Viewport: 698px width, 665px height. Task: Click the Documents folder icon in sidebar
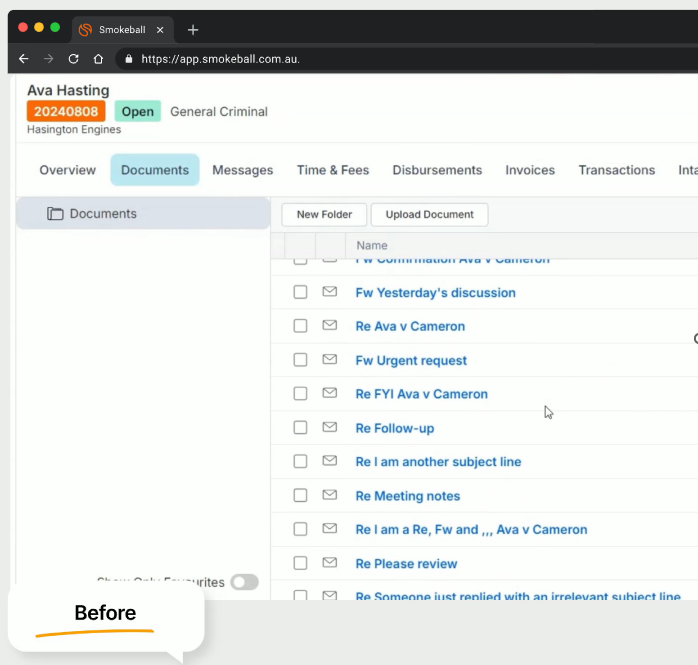tap(55, 214)
